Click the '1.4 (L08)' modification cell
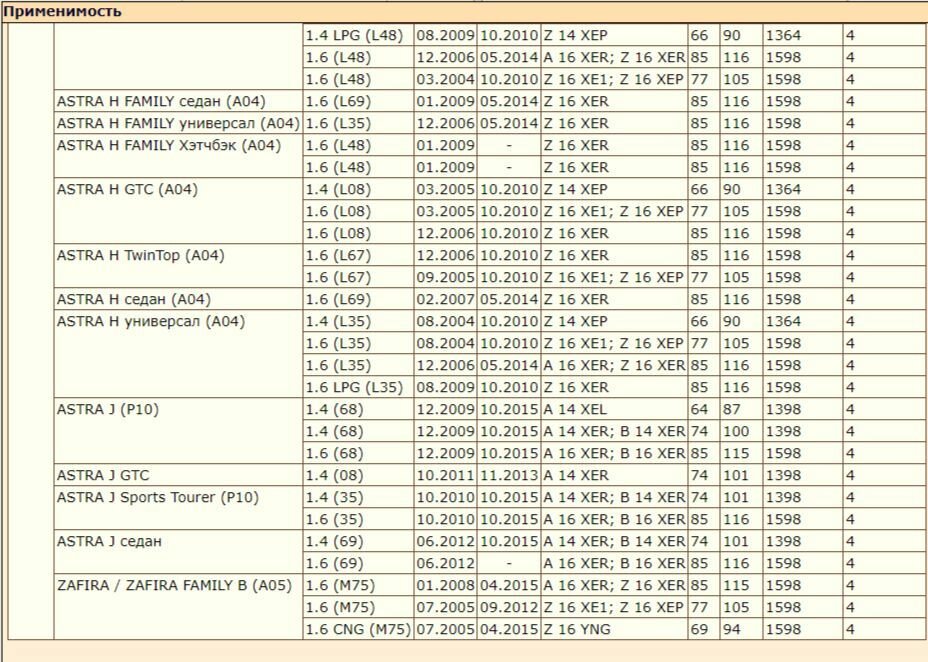The width and height of the screenshot is (928, 662). click(358, 189)
